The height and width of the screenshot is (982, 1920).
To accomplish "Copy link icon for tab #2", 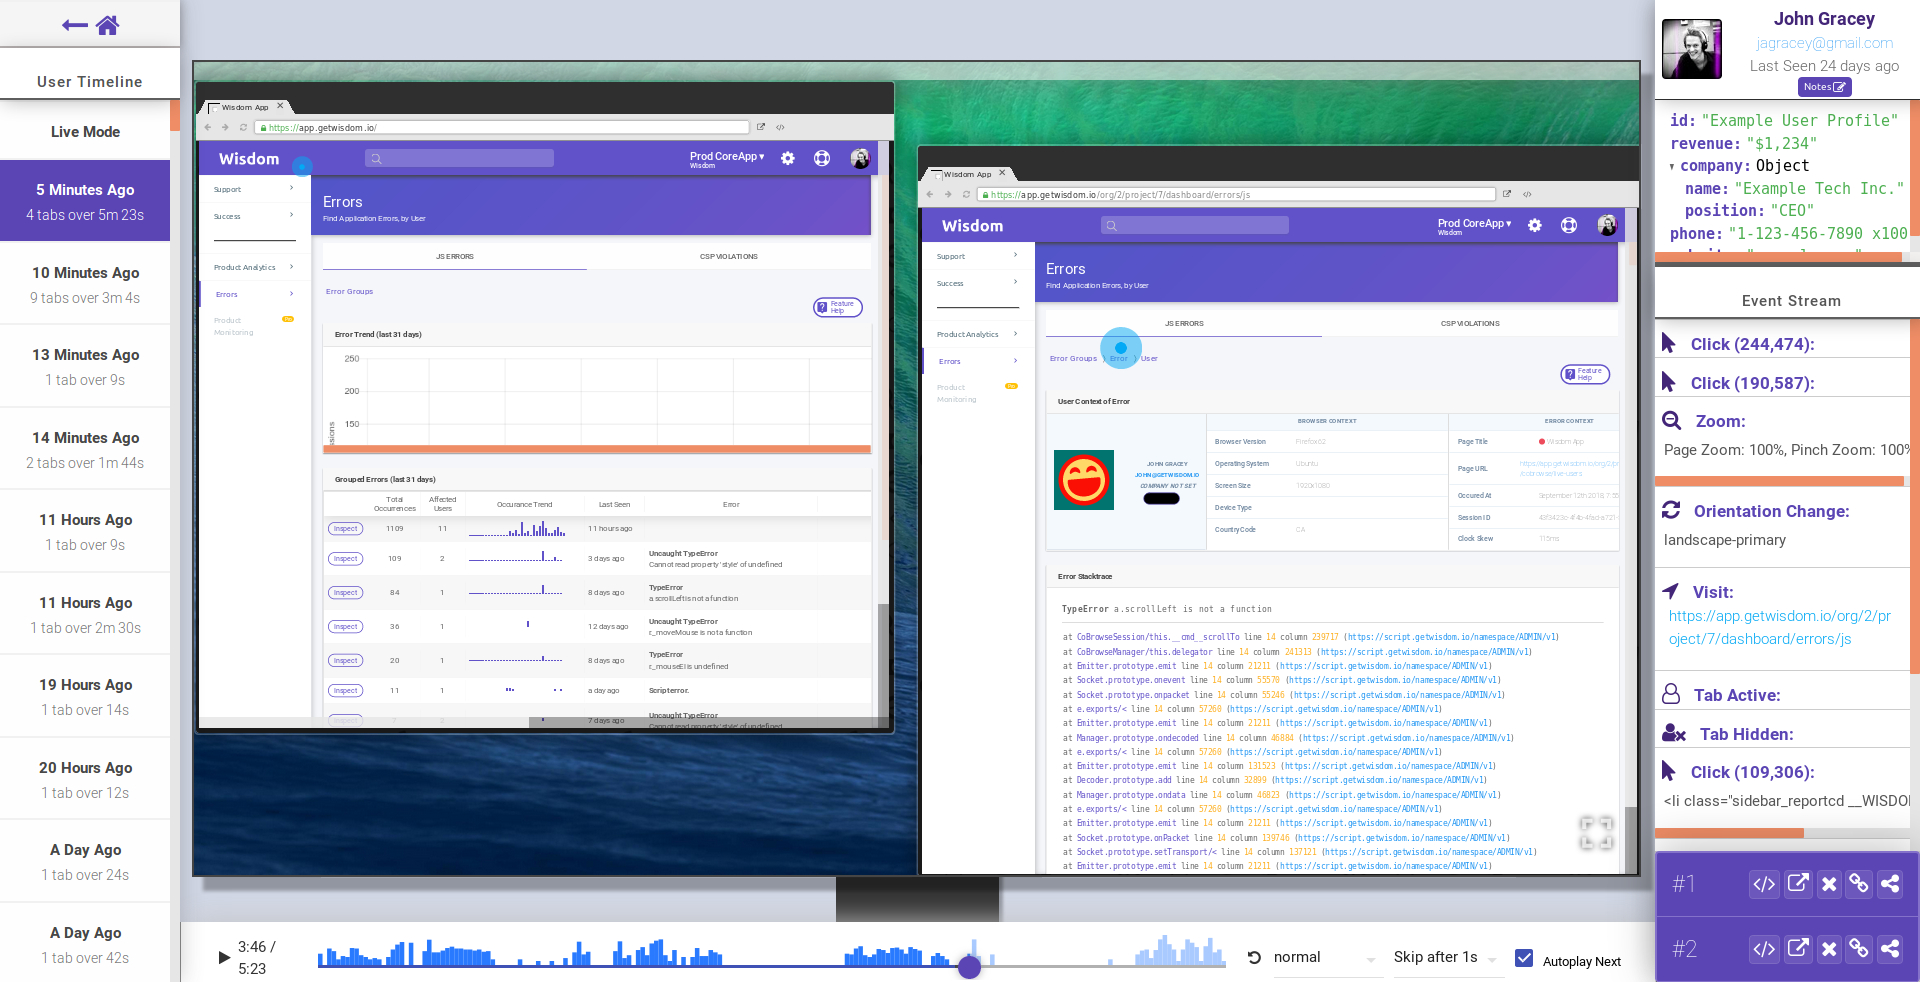I will [x=1859, y=949].
